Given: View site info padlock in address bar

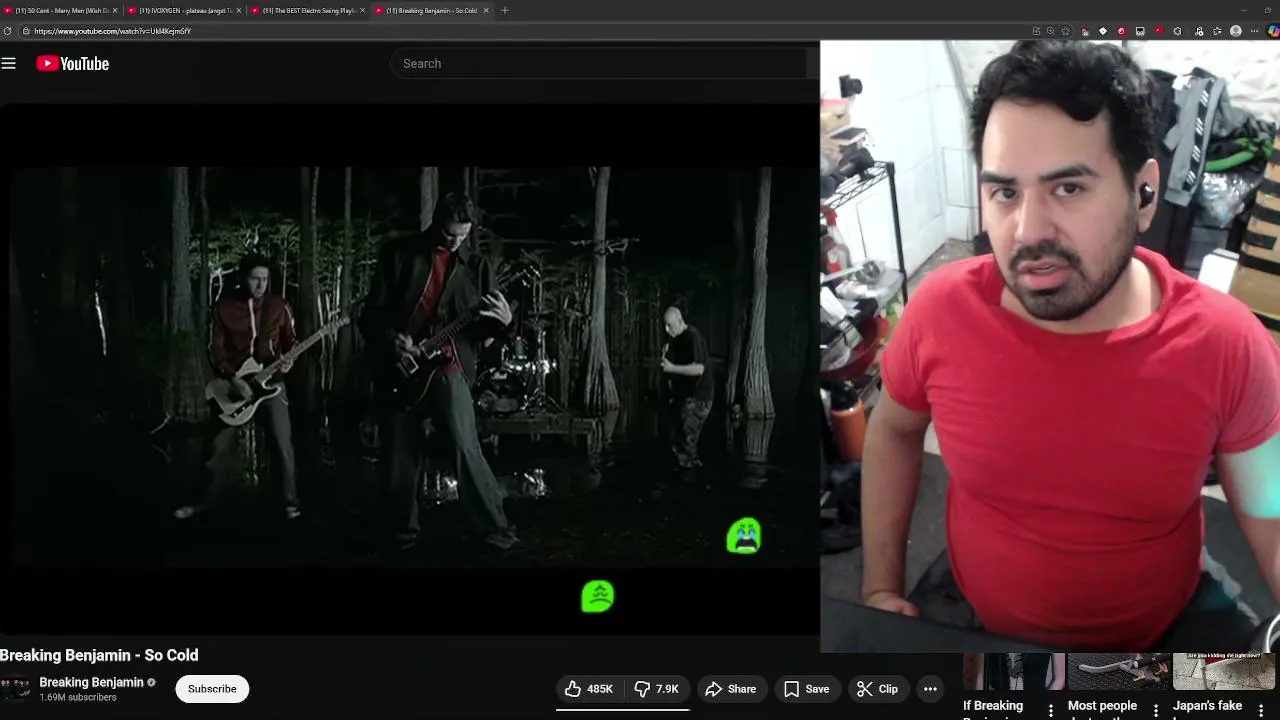Looking at the screenshot, I should click(x=26, y=31).
